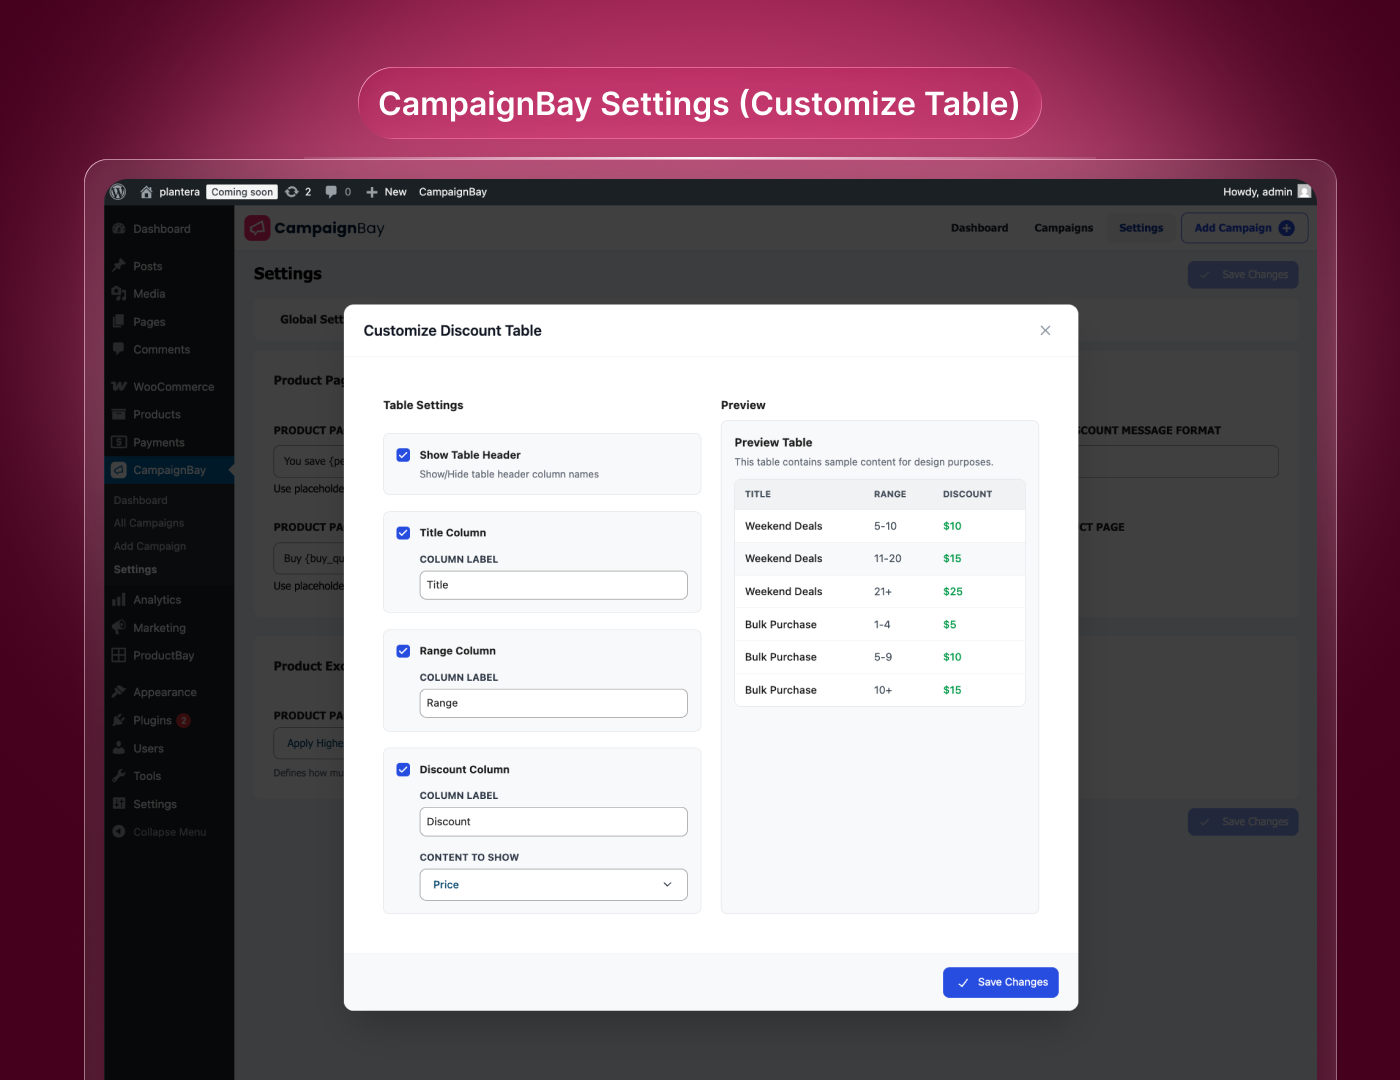Click the Analytics bar chart icon

tap(119, 600)
